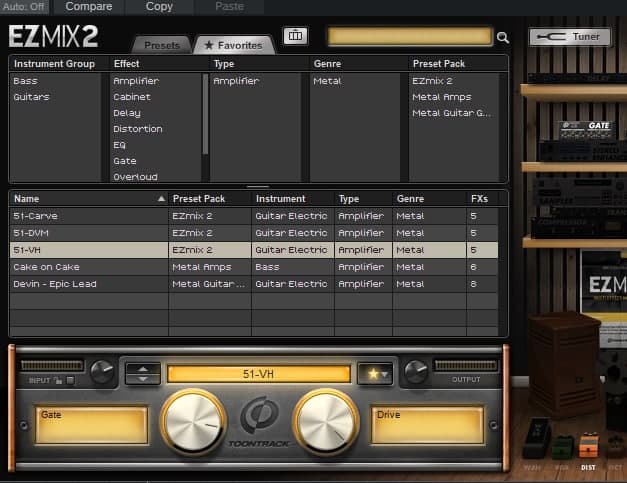627x483 pixels.
Task: Select the green pedal icon
Action: (563, 447)
